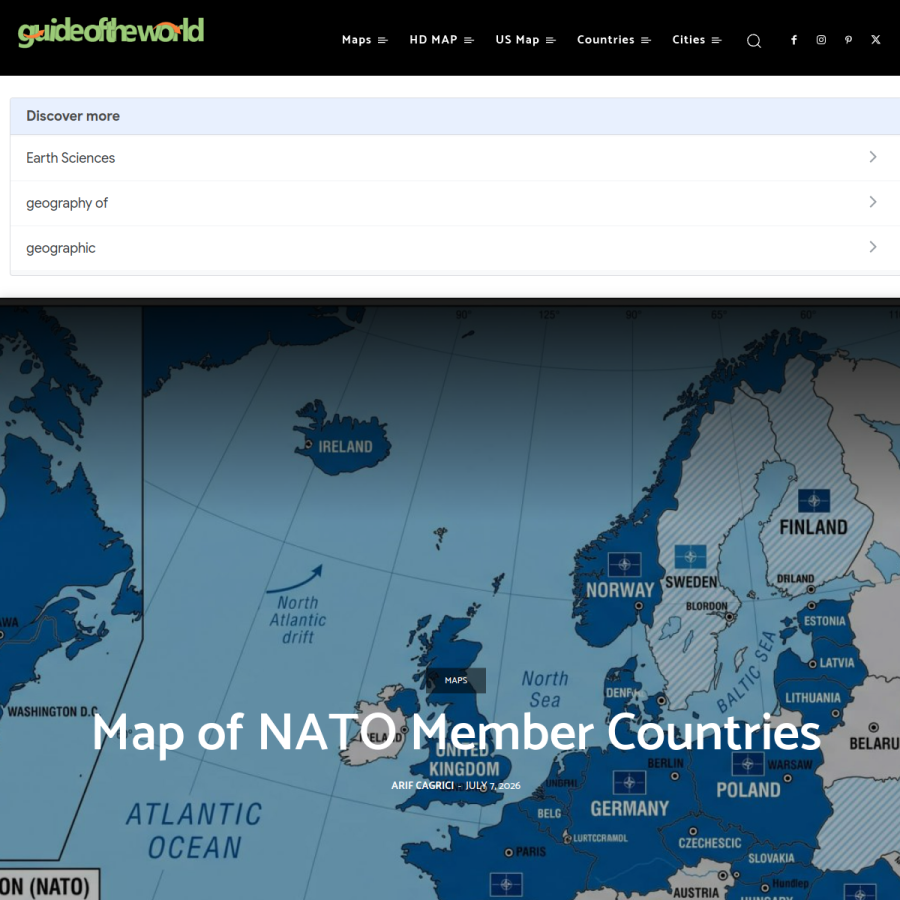
Task: Expand the lines icon beside US Map
Action: click(551, 40)
